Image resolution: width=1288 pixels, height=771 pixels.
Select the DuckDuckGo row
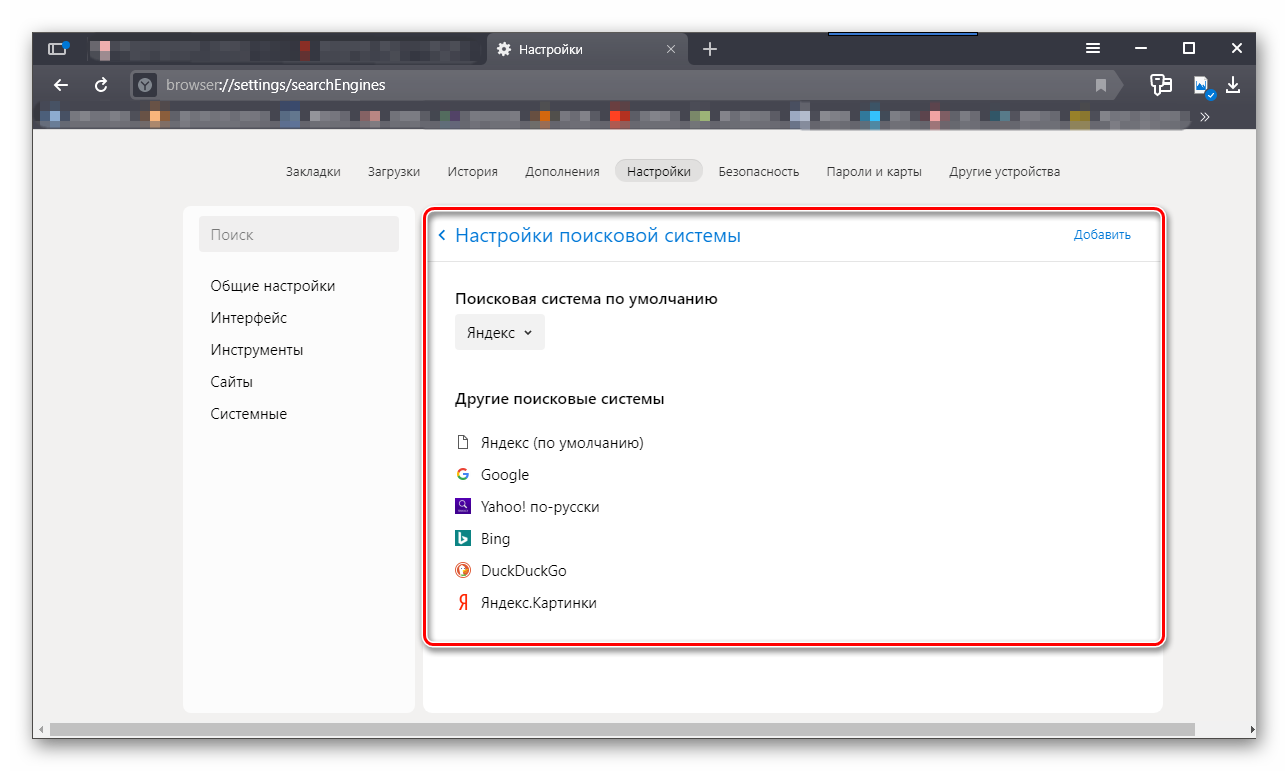[511, 571]
